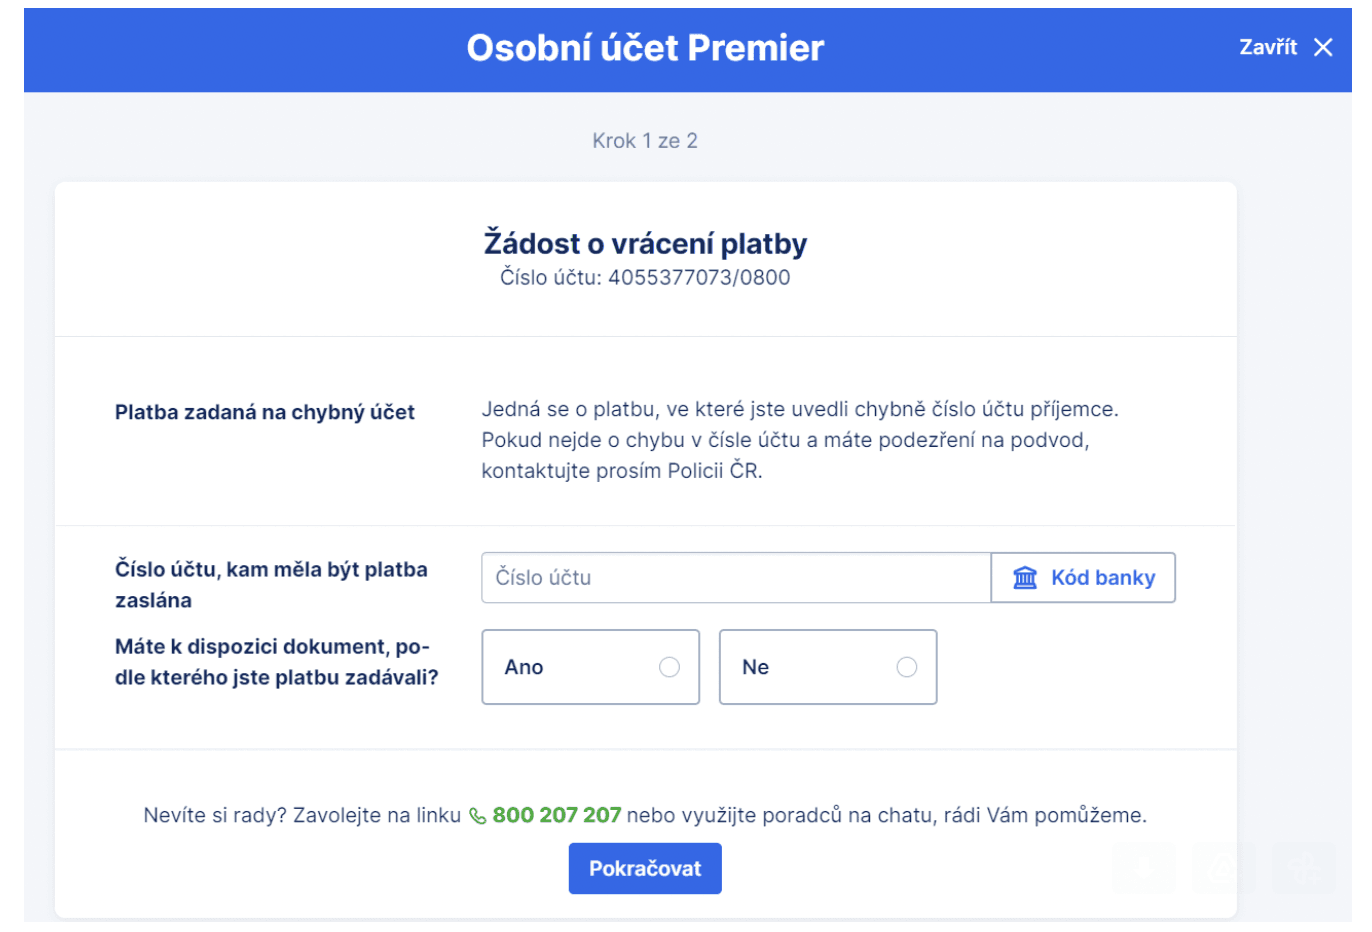Click the Platba zadaná na chybný účet label

point(265,412)
